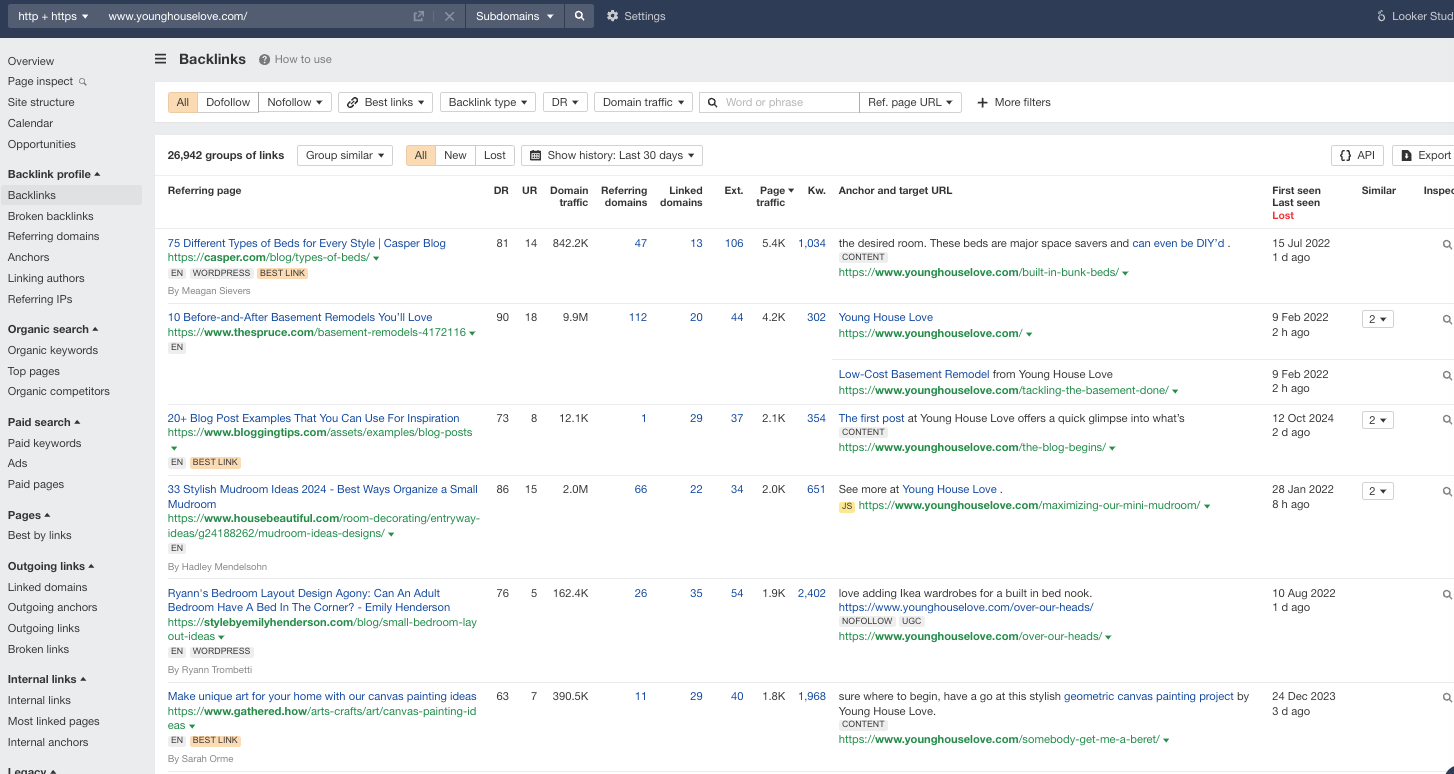Click the magnifier icon next to Page inspect
The height and width of the screenshot is (774, 1454).
pyautogui.click(x=83, y=82)
